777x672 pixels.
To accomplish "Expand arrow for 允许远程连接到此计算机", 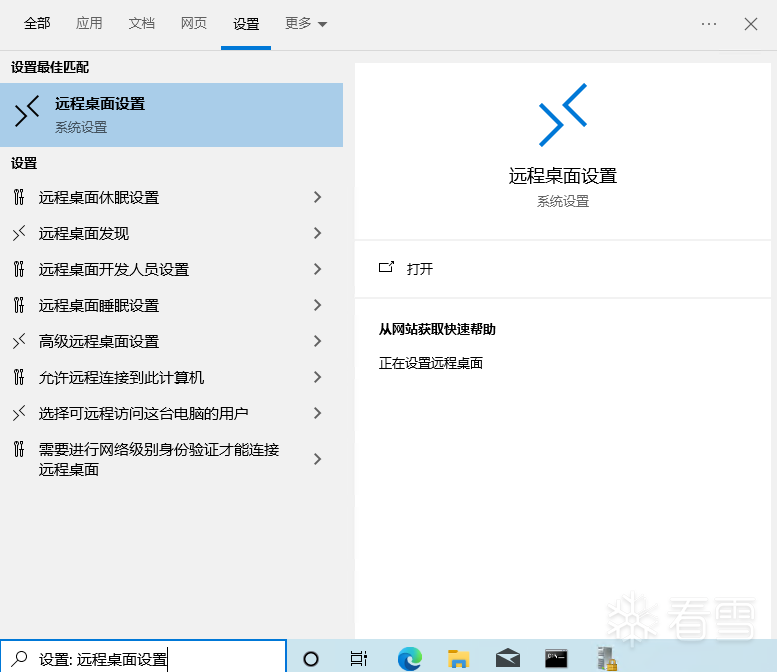I will (318, 377).
